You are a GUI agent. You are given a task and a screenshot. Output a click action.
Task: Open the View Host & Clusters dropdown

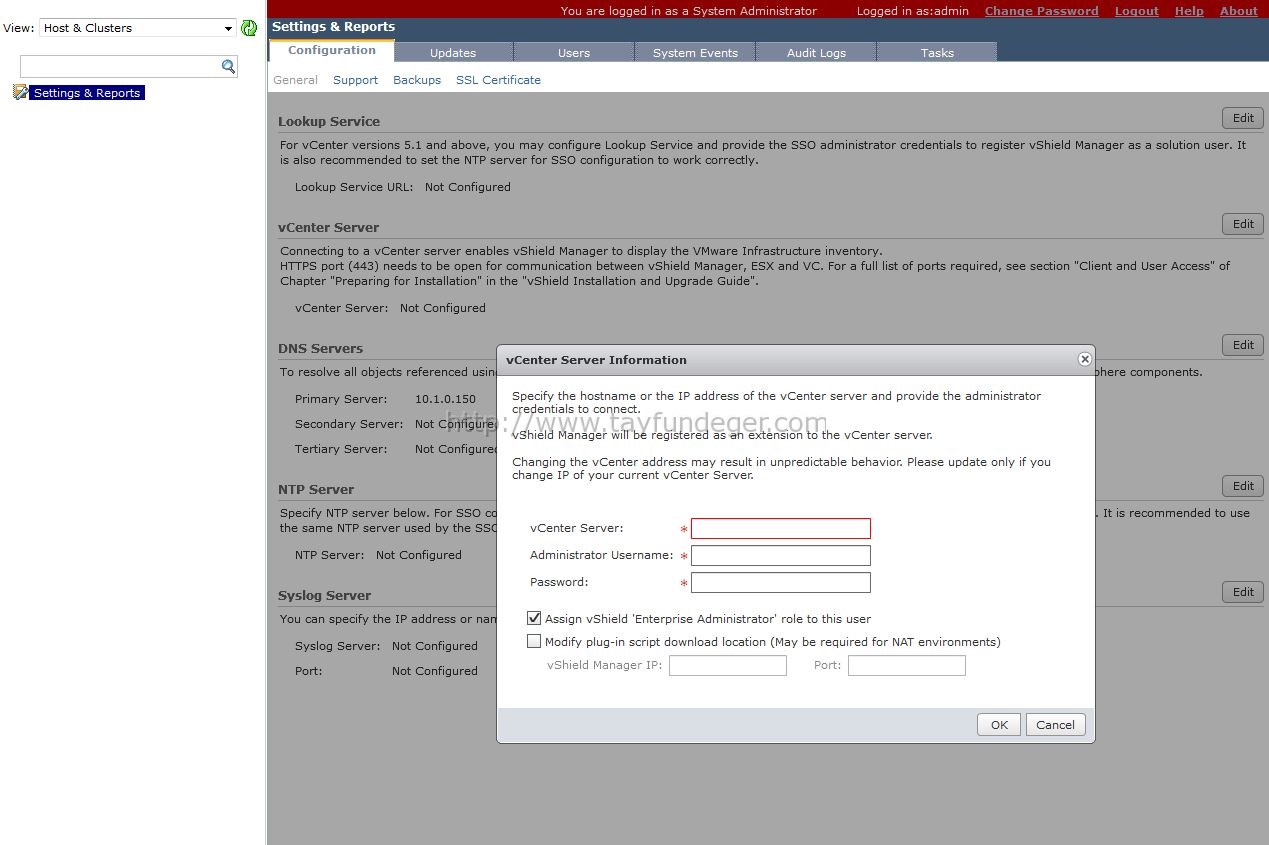138,28
